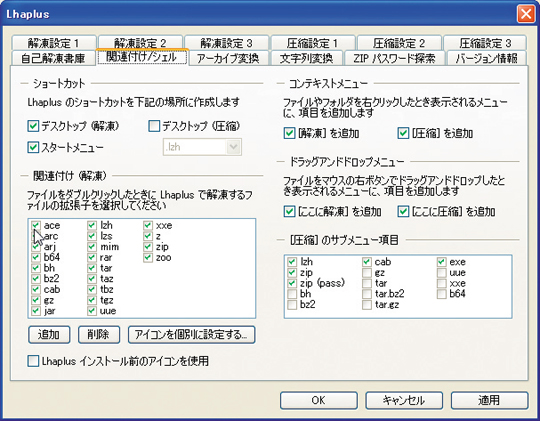Image resolution: width=540 pixels, height=421 pixels.
Task: Uncheck the rar extension association
Action: pos(92,257)
